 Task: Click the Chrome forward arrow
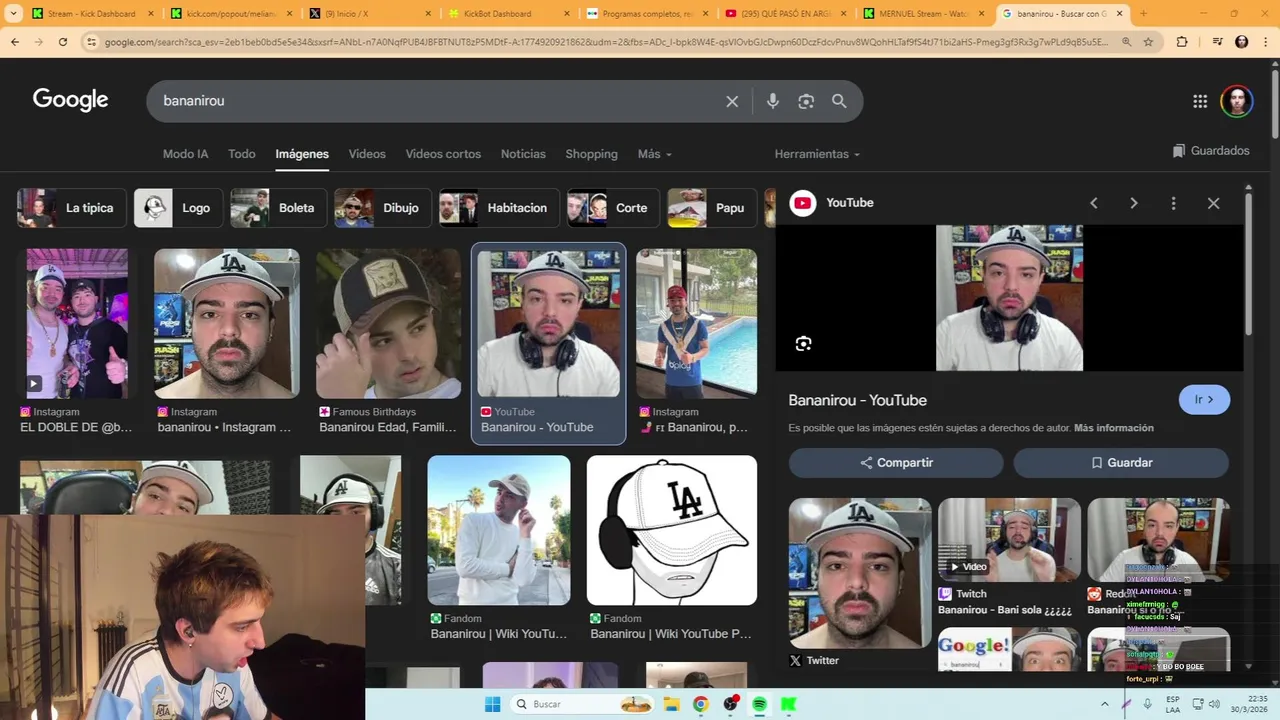coord(39,42)
